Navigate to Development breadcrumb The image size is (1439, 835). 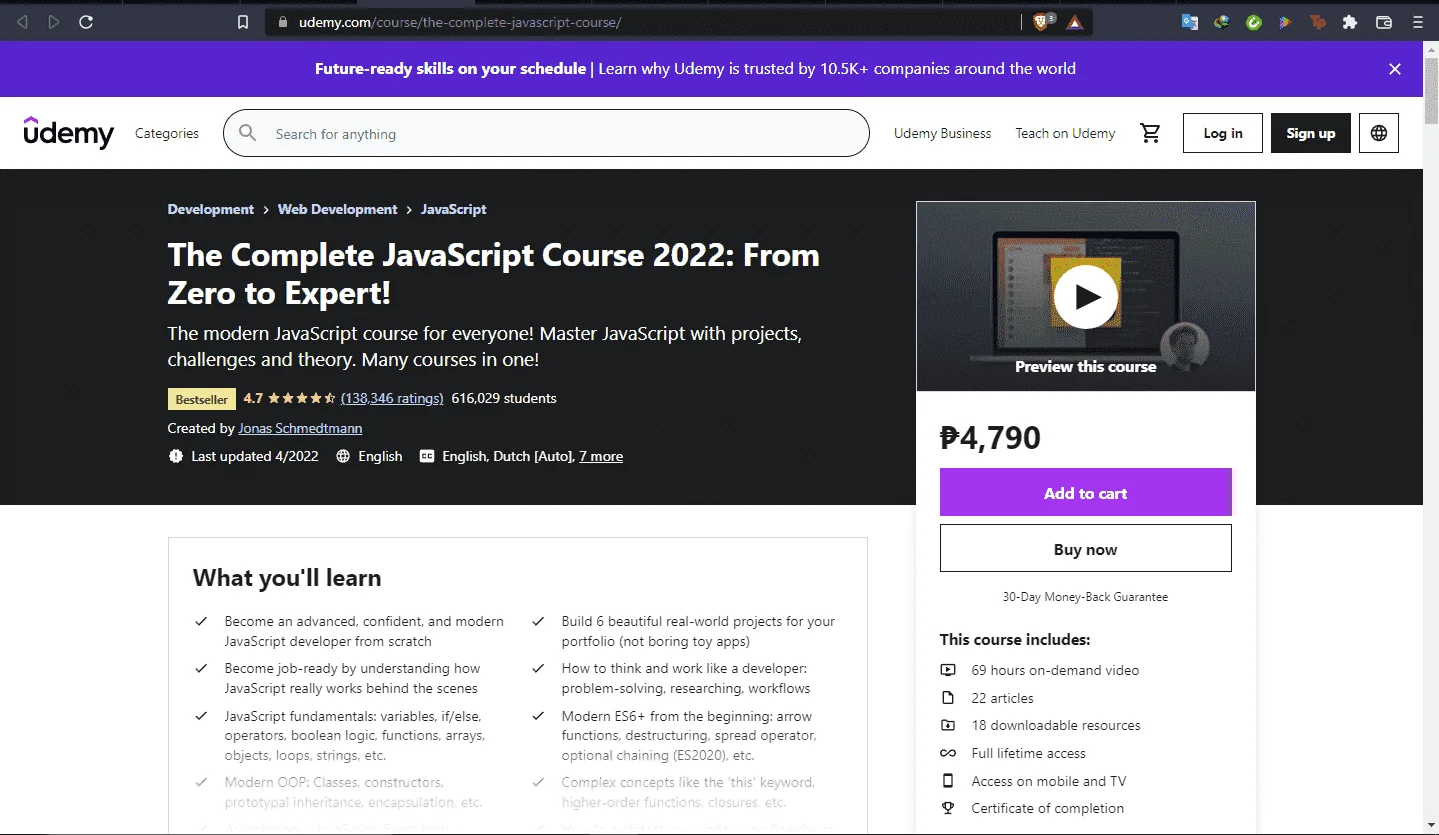click(211, 209)
